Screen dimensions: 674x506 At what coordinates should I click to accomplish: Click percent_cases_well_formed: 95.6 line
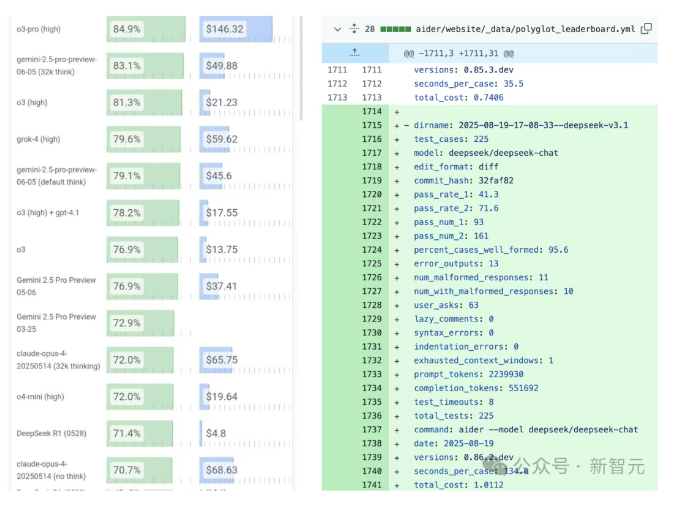coord(491,250)
